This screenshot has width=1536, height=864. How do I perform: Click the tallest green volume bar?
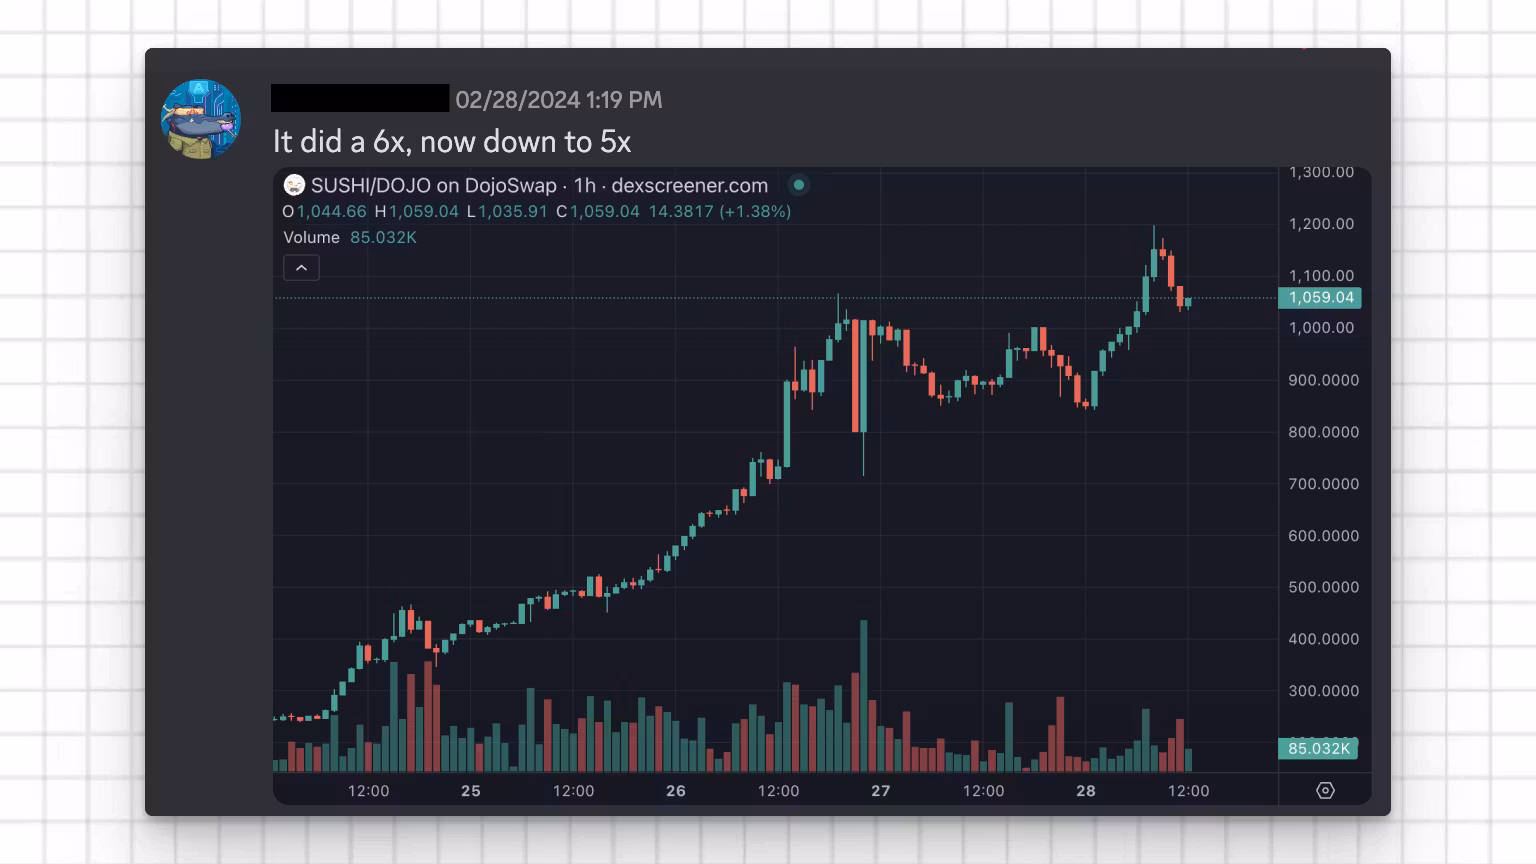(864, 695)
